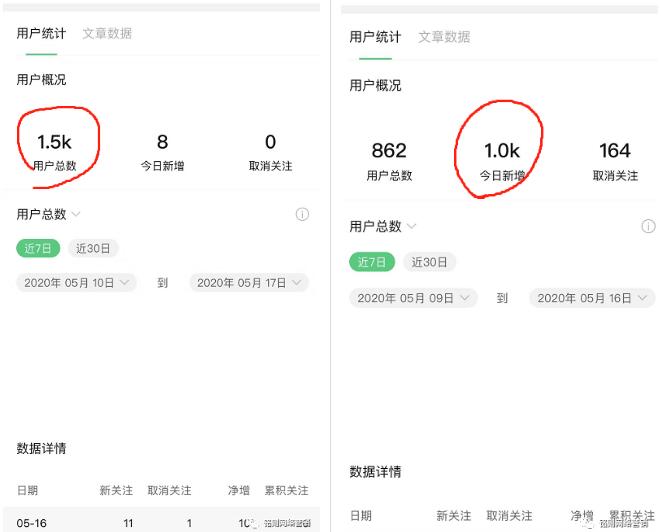Switch to the 文章数据 tab in the left panel
Image resolution: width=661 pixels, height=532 pixels.
pyautogui.click(x=107, y=33)
